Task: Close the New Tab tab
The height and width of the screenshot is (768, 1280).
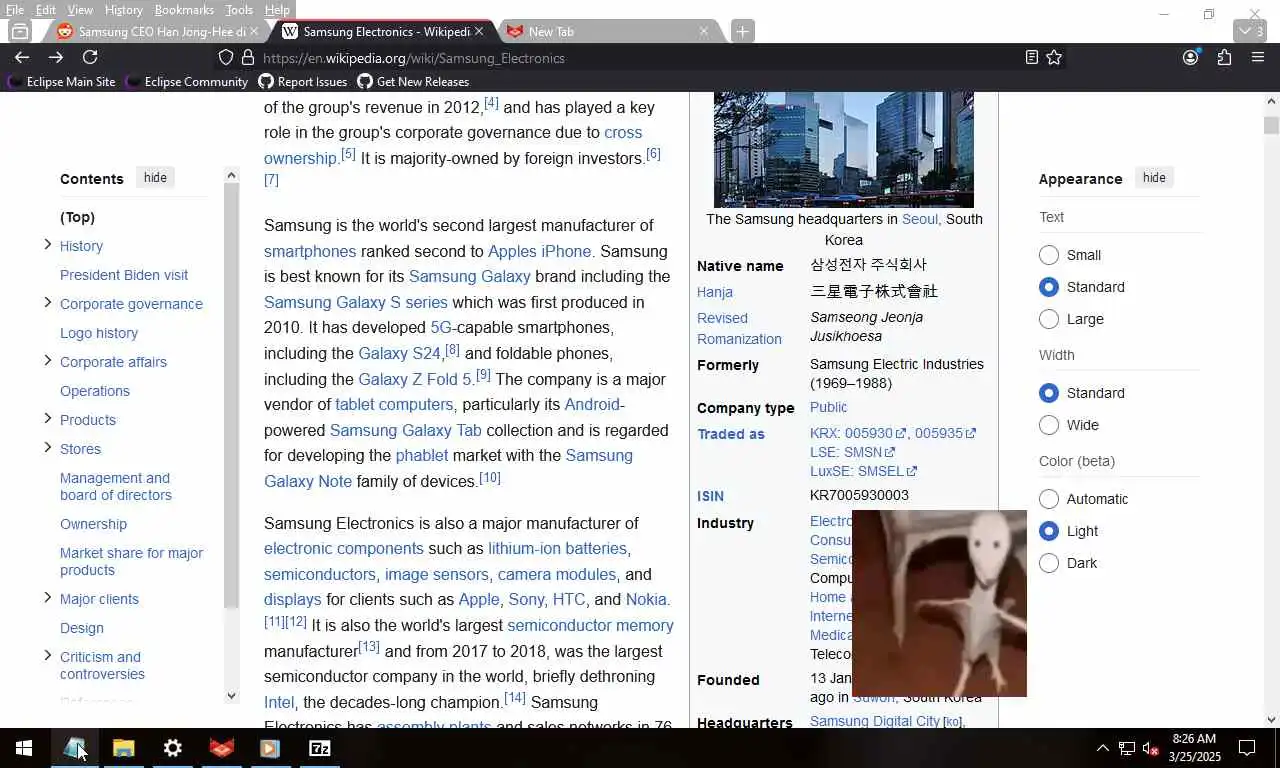Action: click(704, 31)
